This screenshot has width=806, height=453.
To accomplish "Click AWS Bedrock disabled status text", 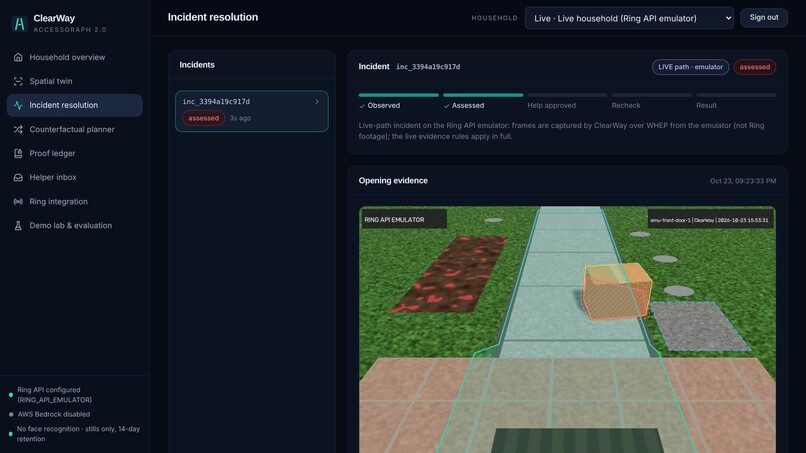I will click(53, 414).
